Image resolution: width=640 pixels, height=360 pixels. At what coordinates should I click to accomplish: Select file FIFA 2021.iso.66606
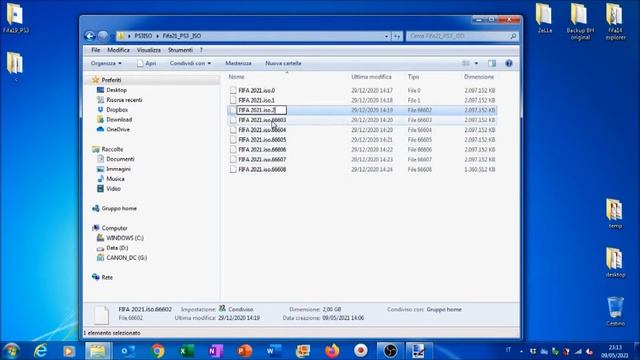(x=262, y=149)
